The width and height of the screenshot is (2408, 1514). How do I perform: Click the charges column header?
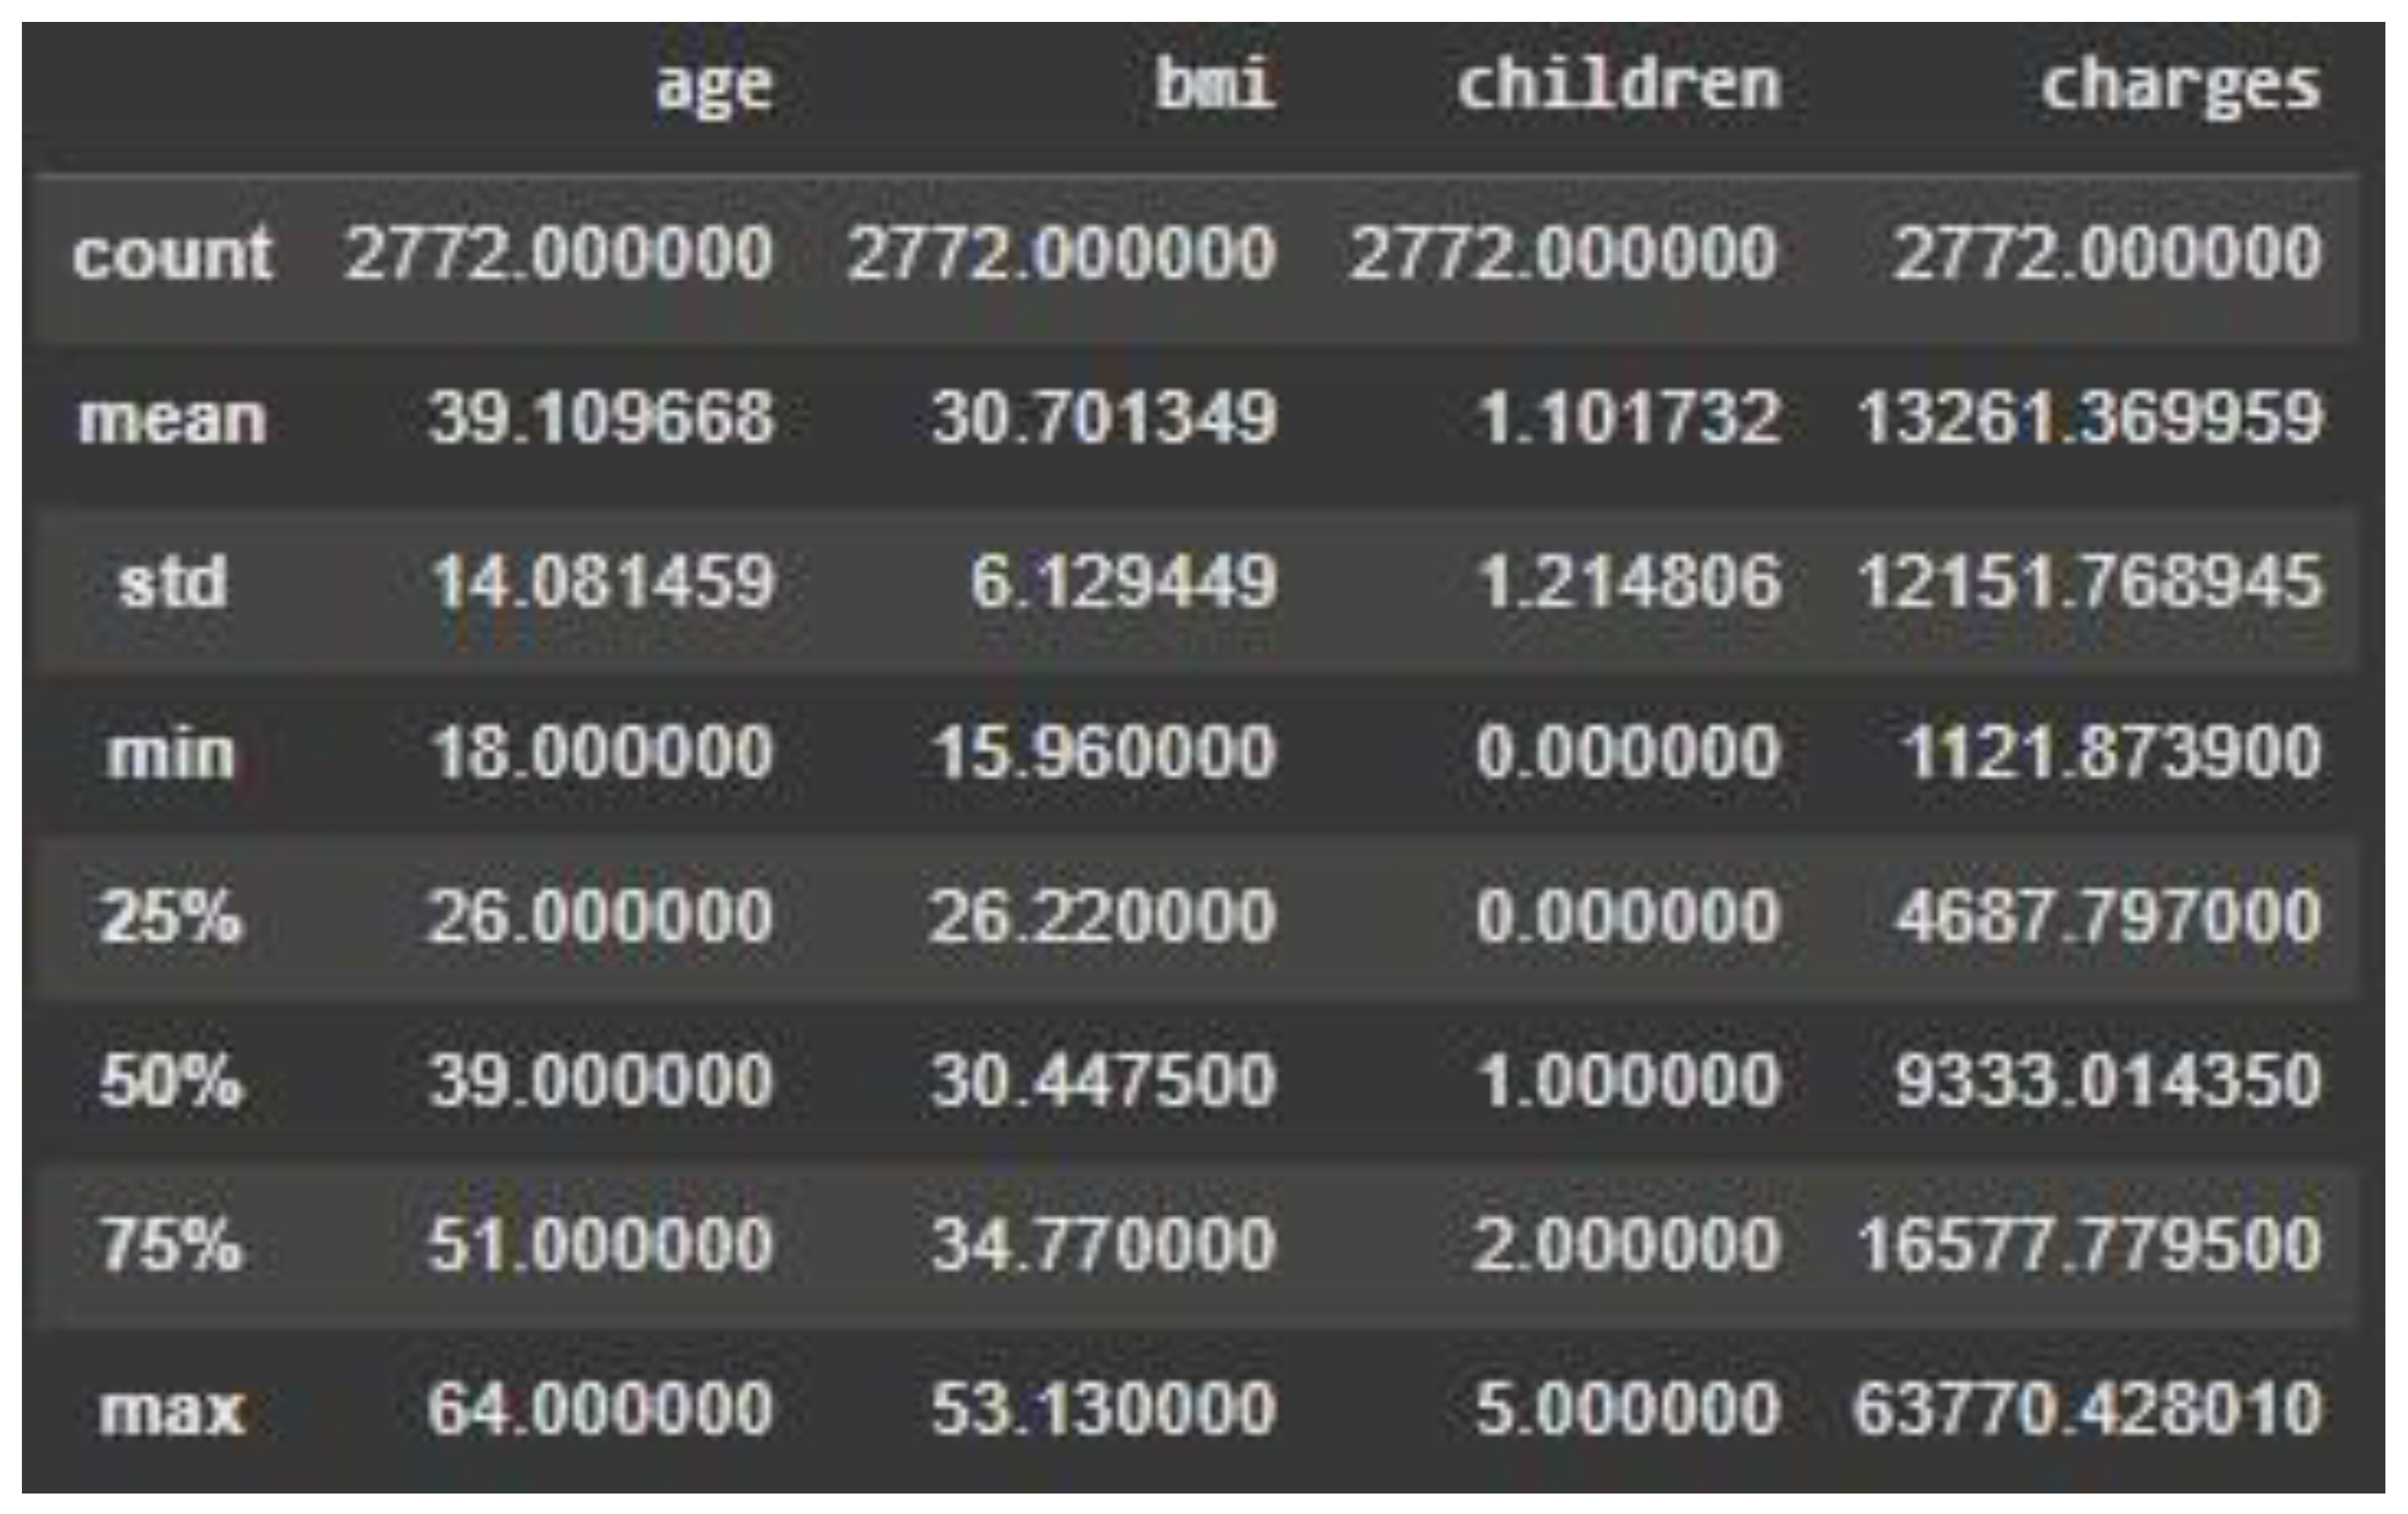[x=2180, y=86]
